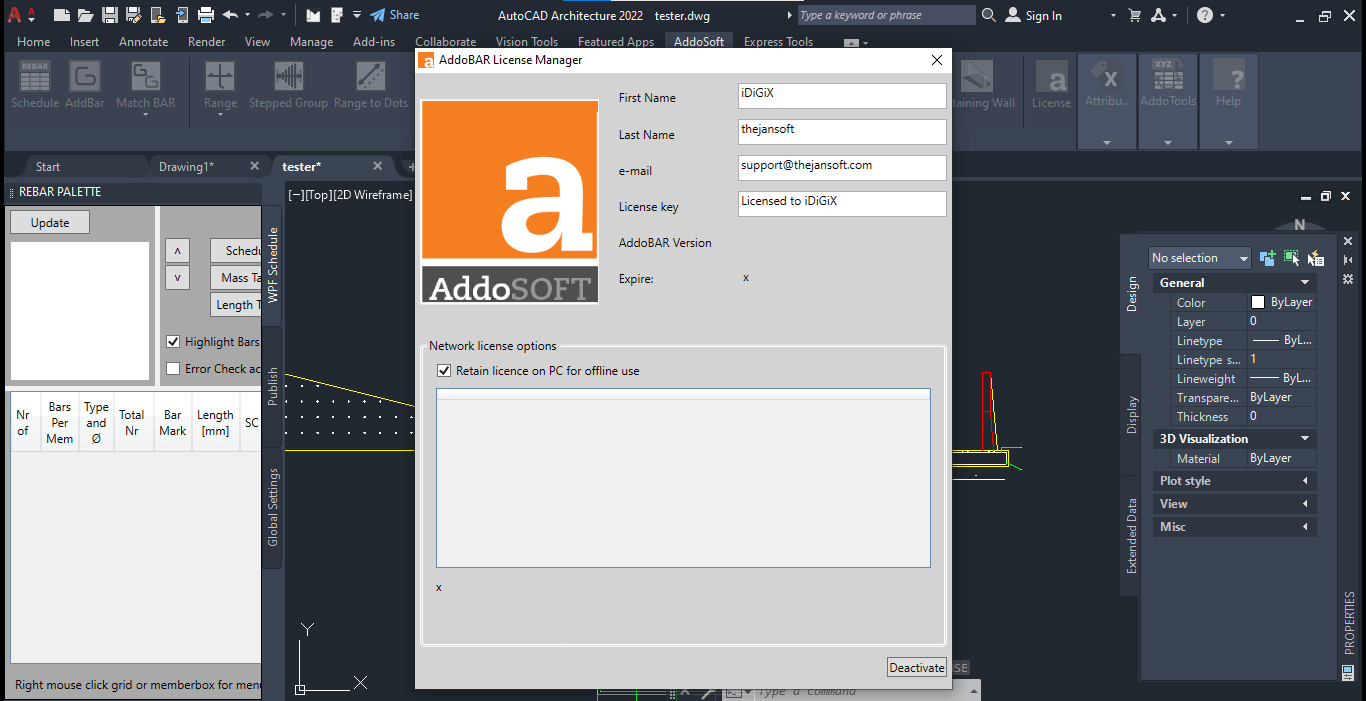The height and width of the screenshot is (701, 1366).
Task: Expand the View properties section
Action: click(x=1305, y=504)
